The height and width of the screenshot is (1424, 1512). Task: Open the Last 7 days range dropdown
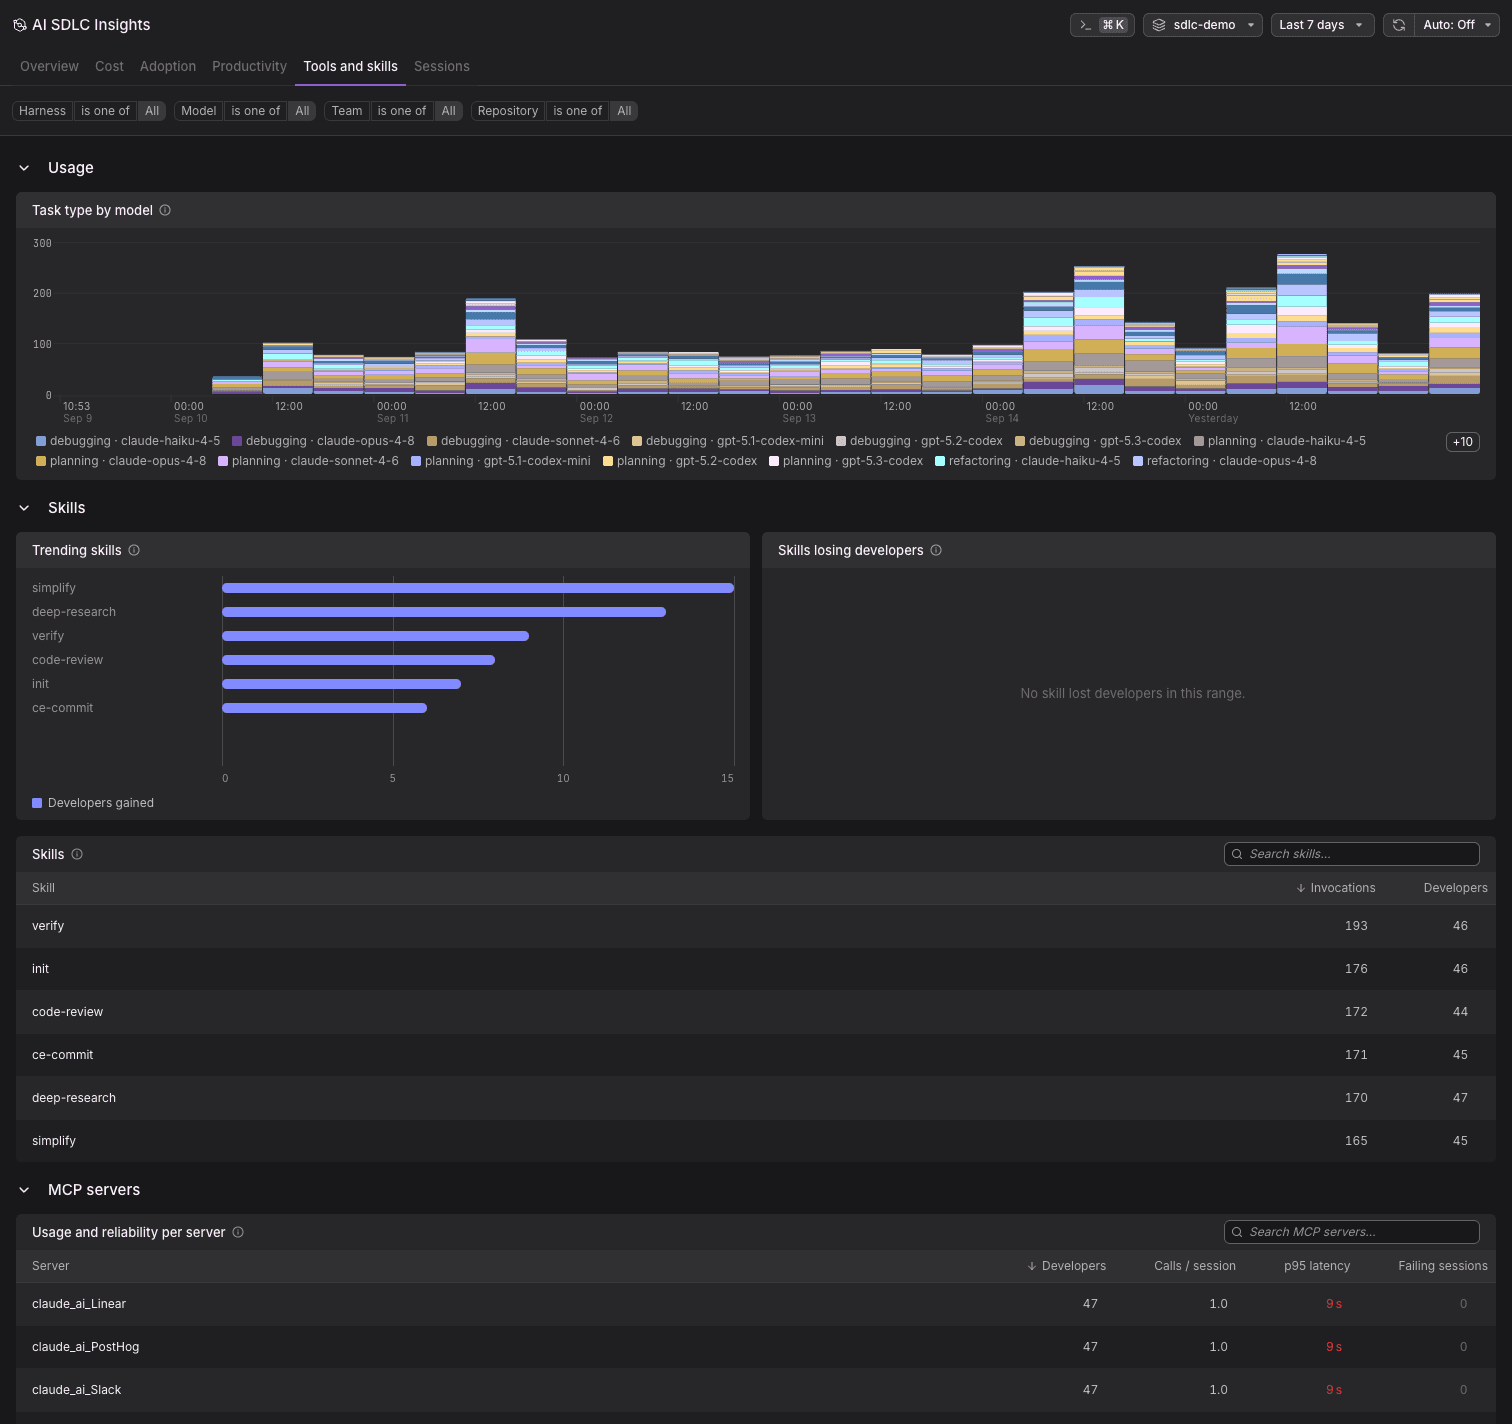coord(1322,25)
